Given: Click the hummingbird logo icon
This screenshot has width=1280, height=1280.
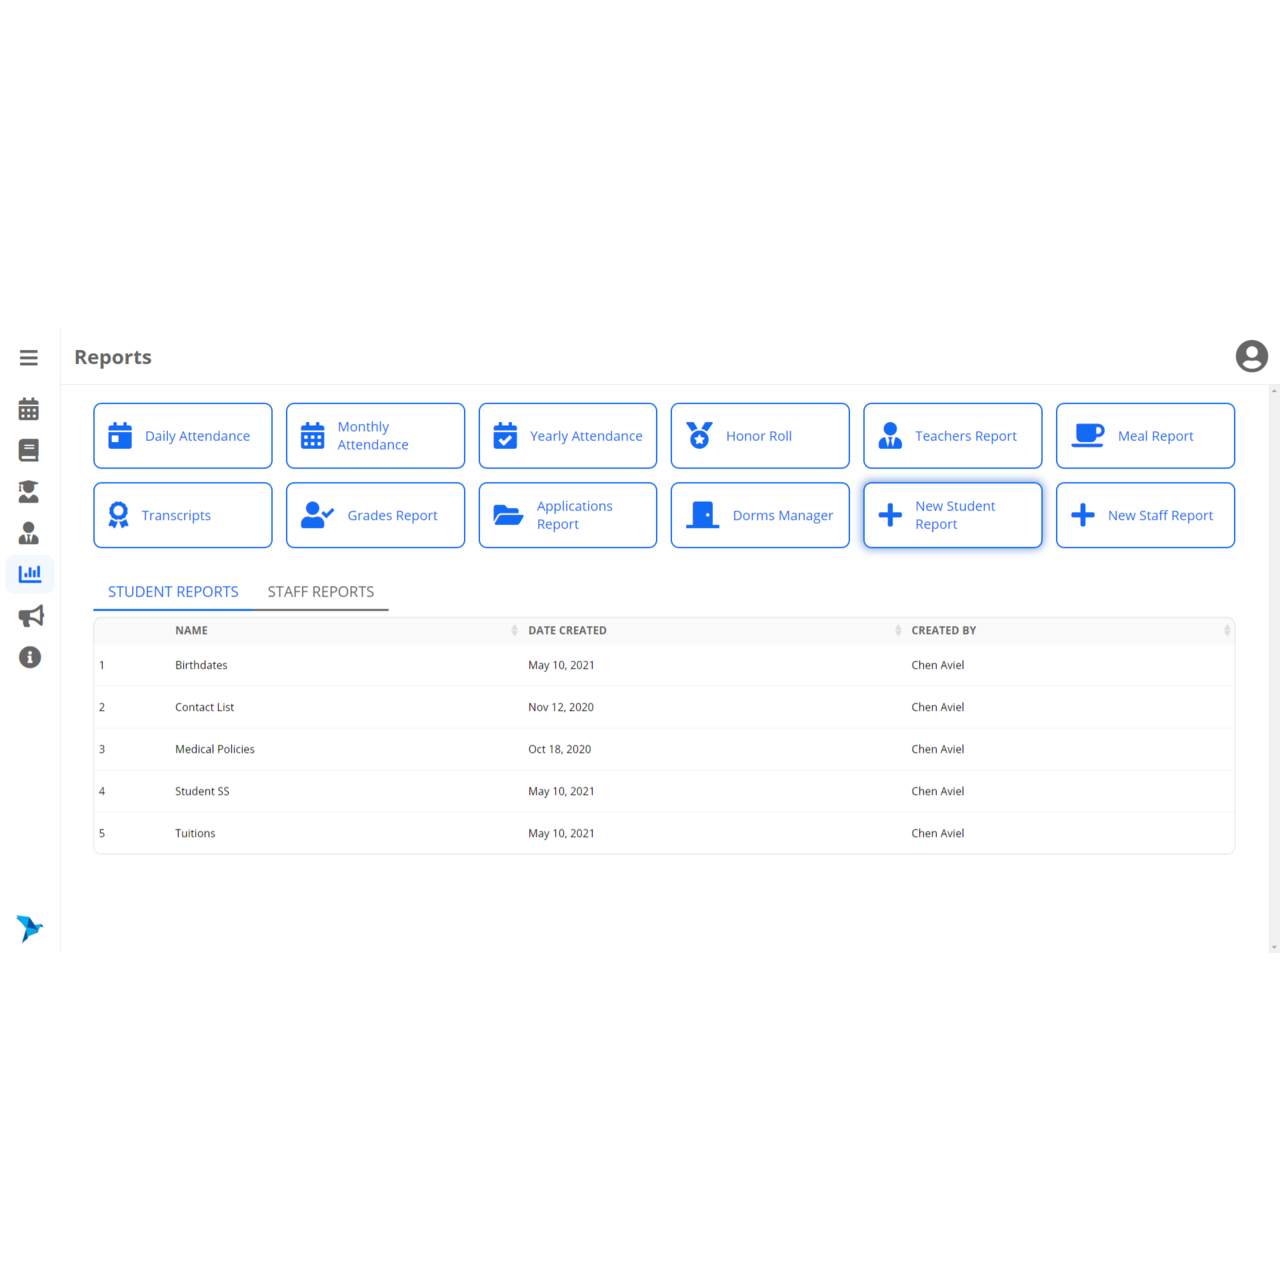Looking at the screenshot, I should [x=29, y=928].
